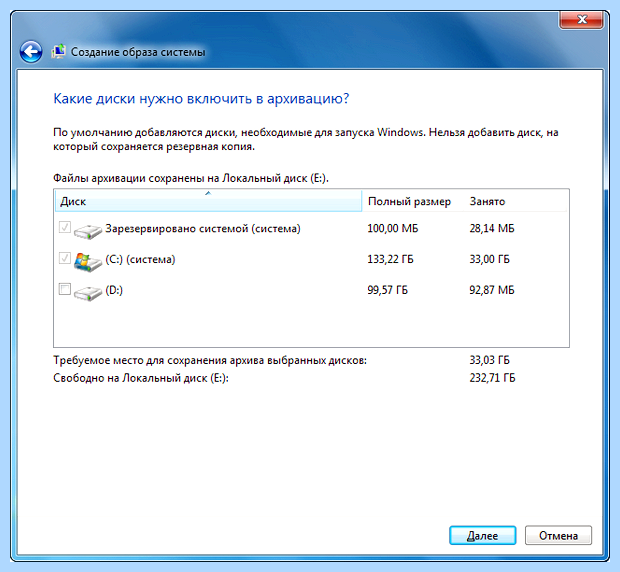Click the '232,71 ГБ' free space value

click(x=492, y=378)
